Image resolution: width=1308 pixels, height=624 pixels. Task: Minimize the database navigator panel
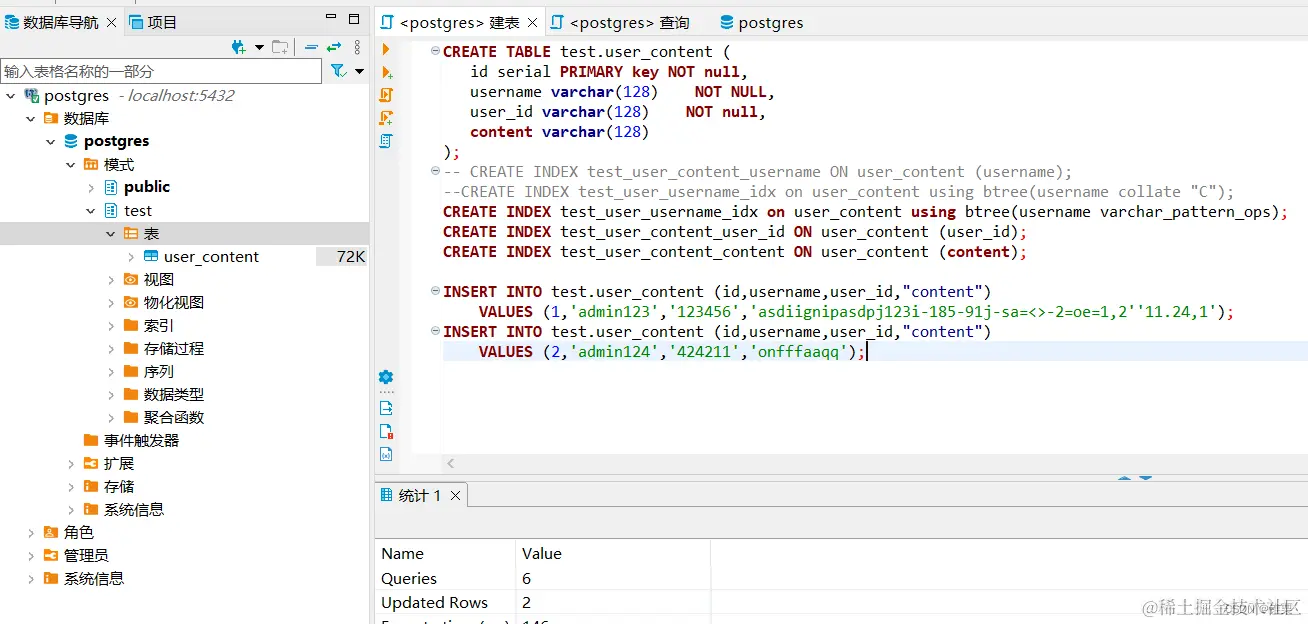tap(331, 19)
